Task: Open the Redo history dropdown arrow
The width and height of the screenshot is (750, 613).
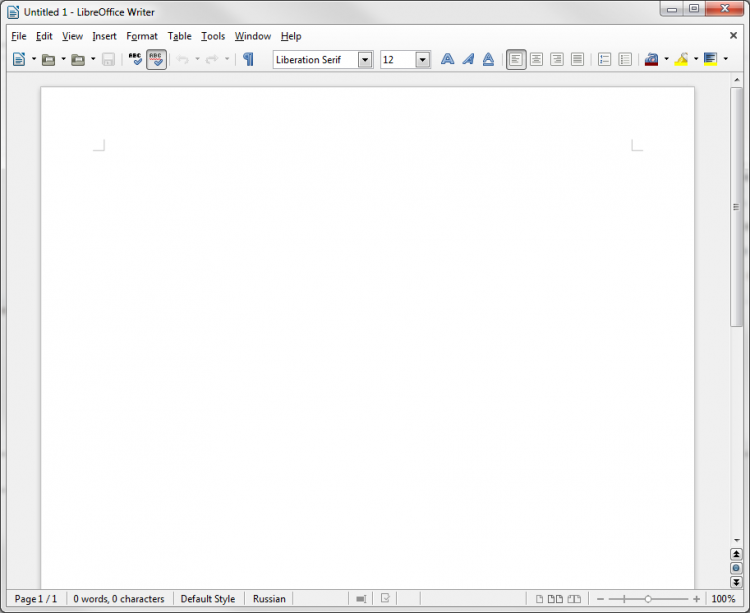Action: [x=227, y=59]
